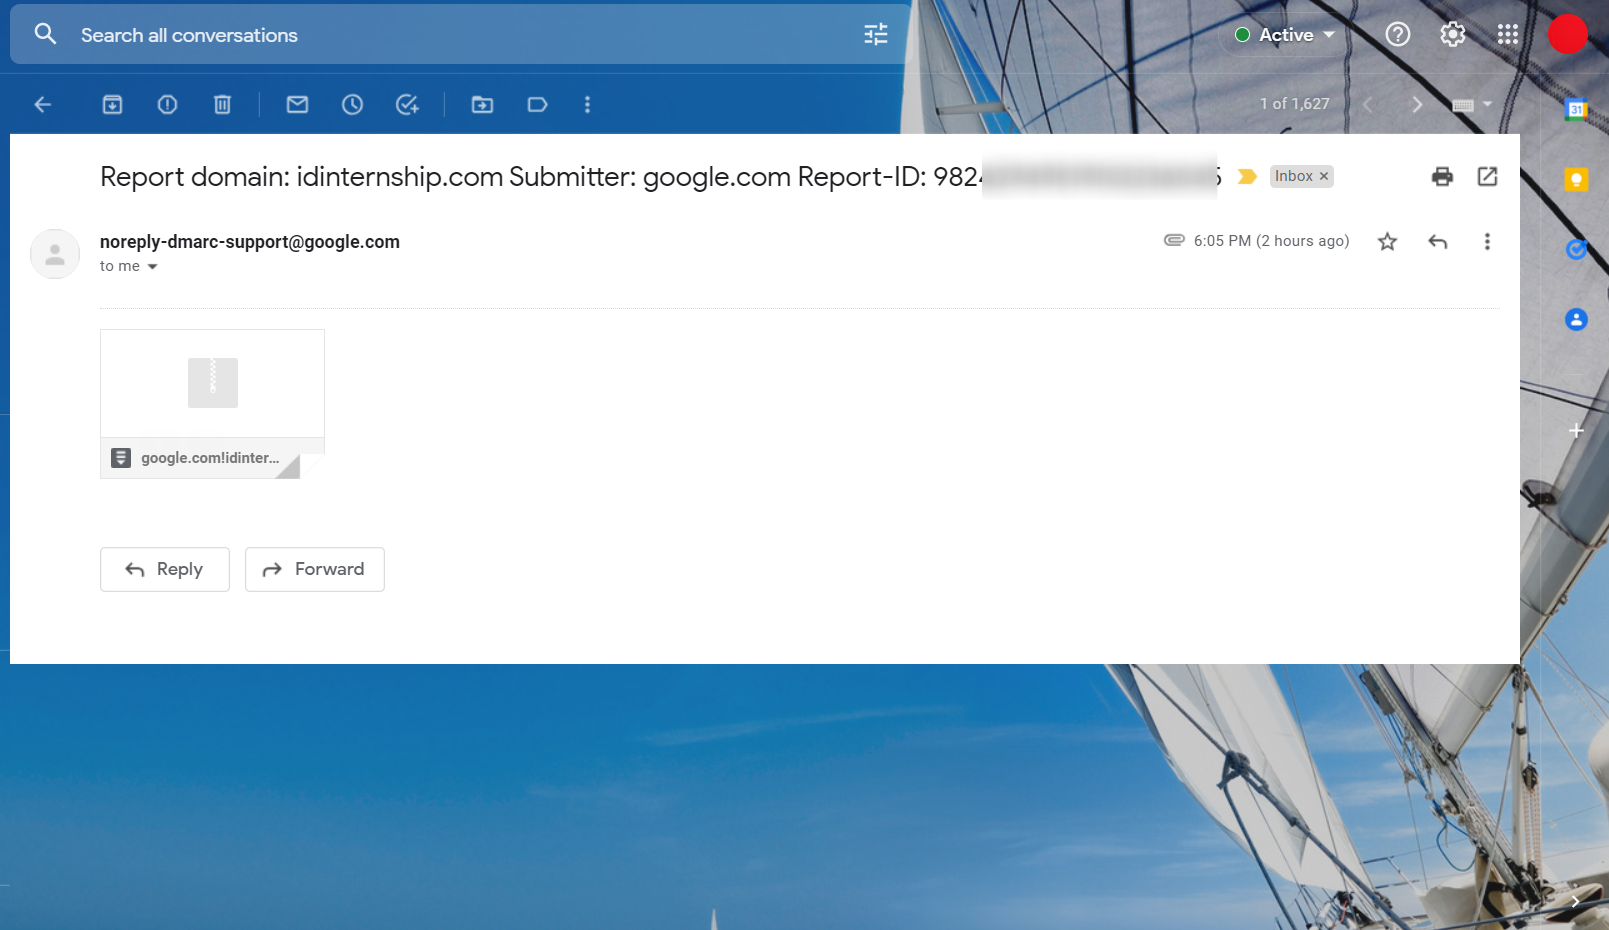Viewport: 1609px width, 930px height.
Task: Show the older conversation
Action: [x=1417, y=104]
